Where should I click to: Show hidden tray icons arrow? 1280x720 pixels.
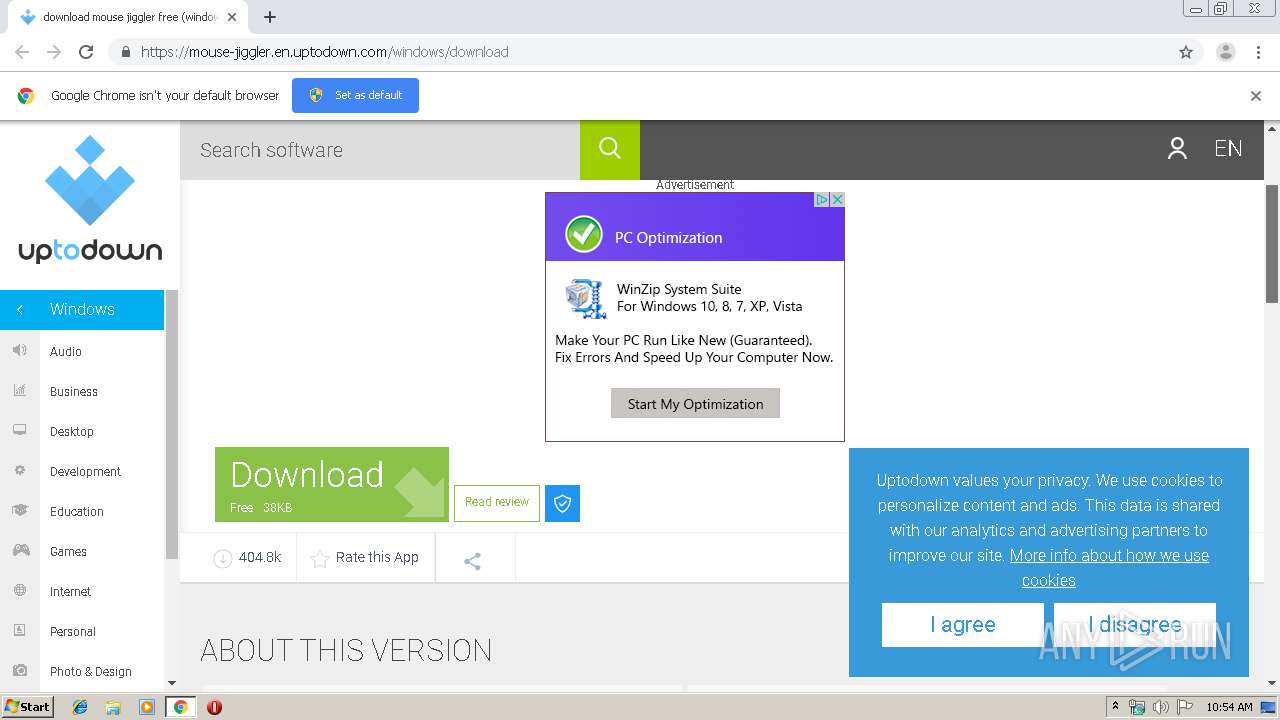(1115, 707)
